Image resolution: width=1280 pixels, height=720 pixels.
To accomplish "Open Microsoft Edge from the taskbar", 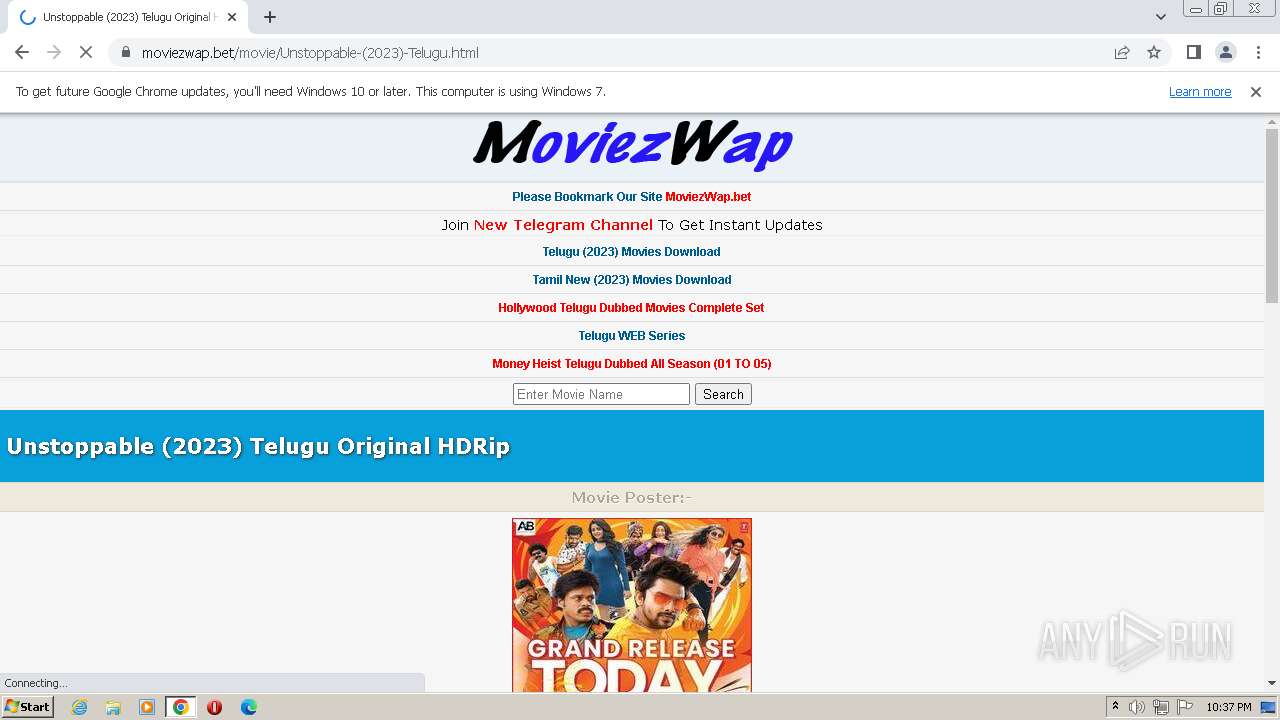I will (x=249, y=707).
